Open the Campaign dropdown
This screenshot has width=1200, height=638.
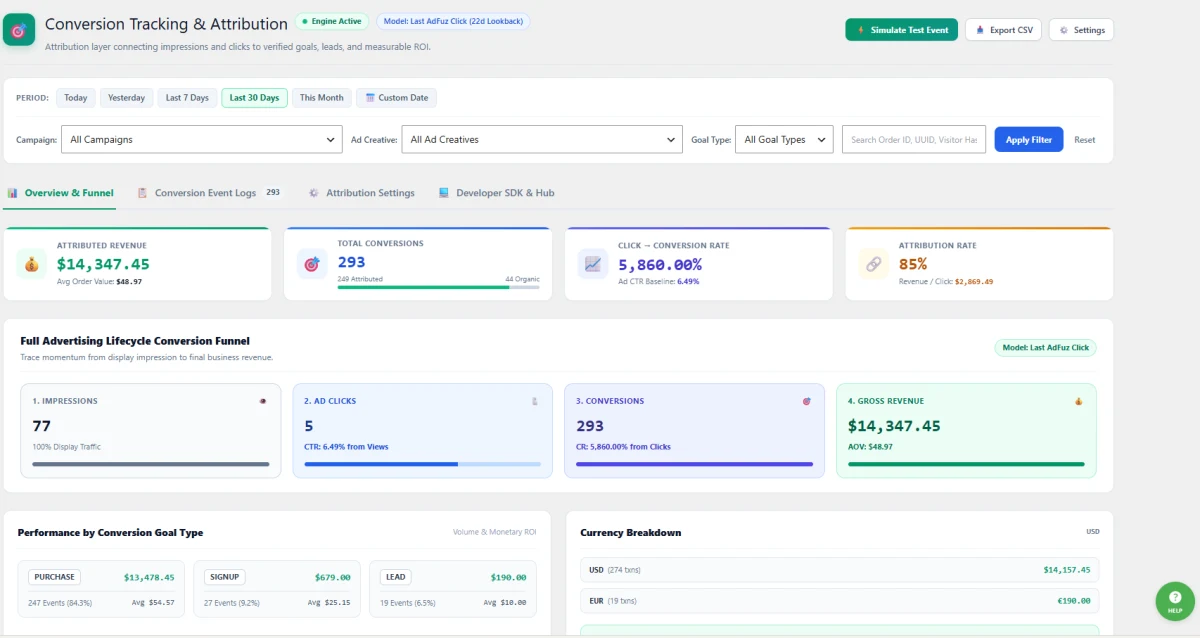click(202, 140)
